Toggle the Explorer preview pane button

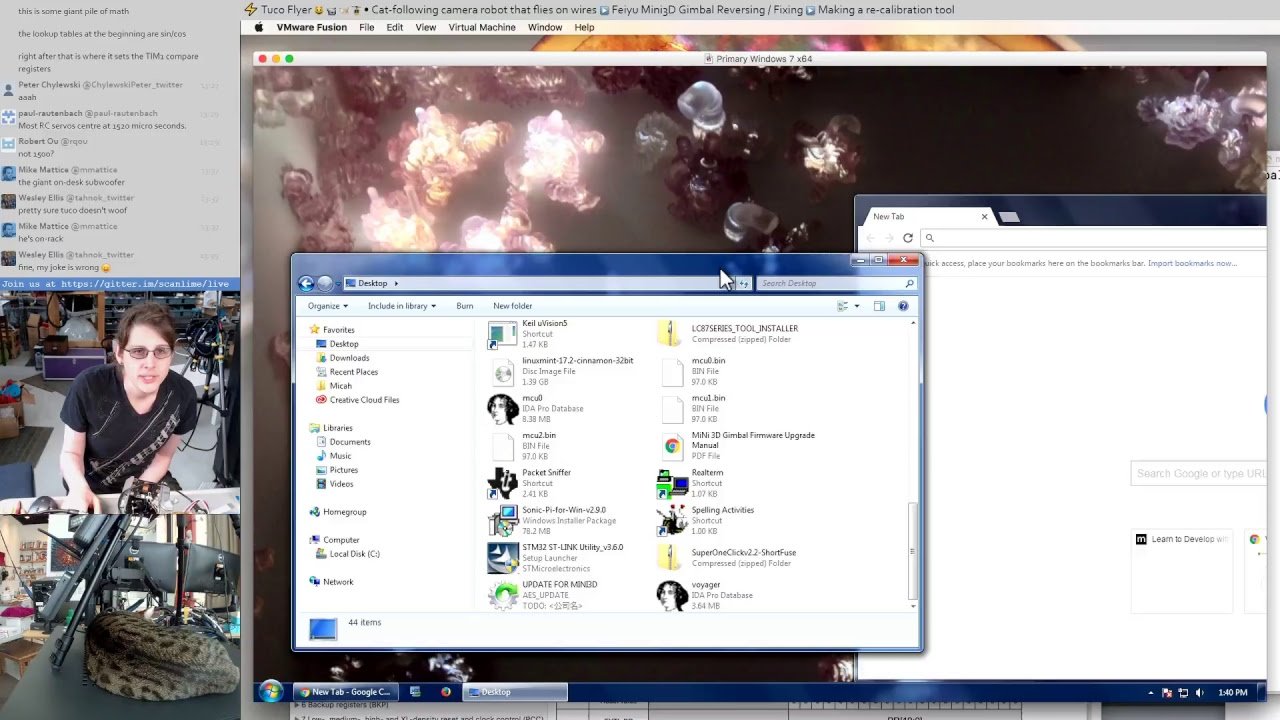tap(879, 306)
